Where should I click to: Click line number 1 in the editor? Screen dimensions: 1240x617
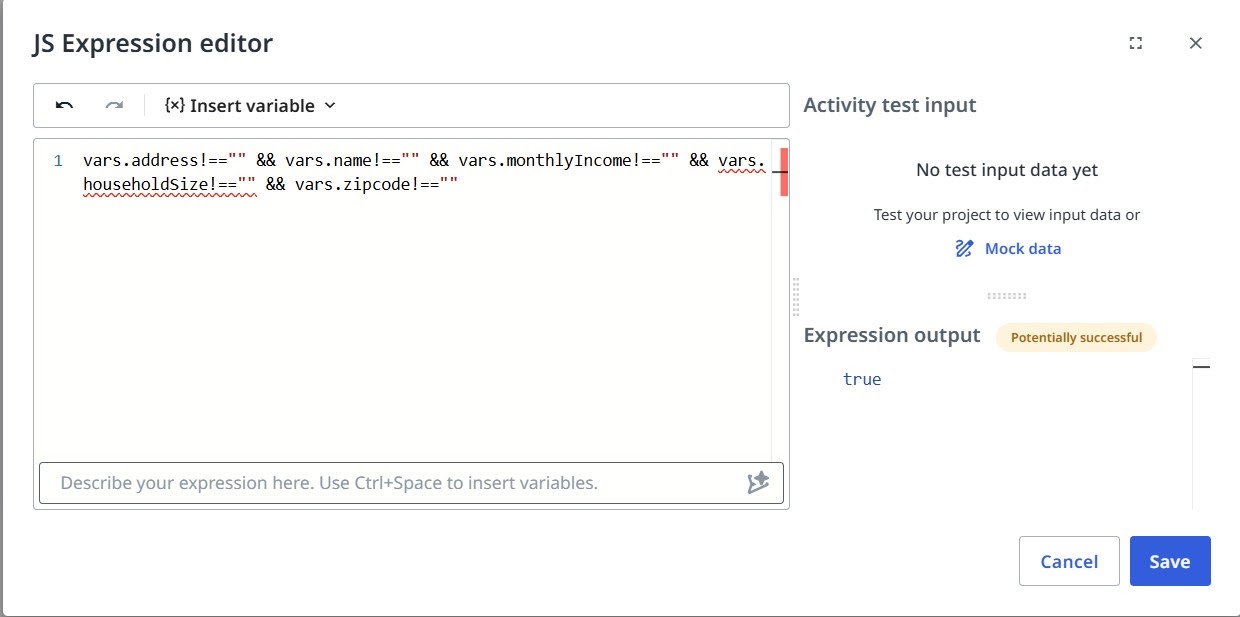tap(58, 161)
